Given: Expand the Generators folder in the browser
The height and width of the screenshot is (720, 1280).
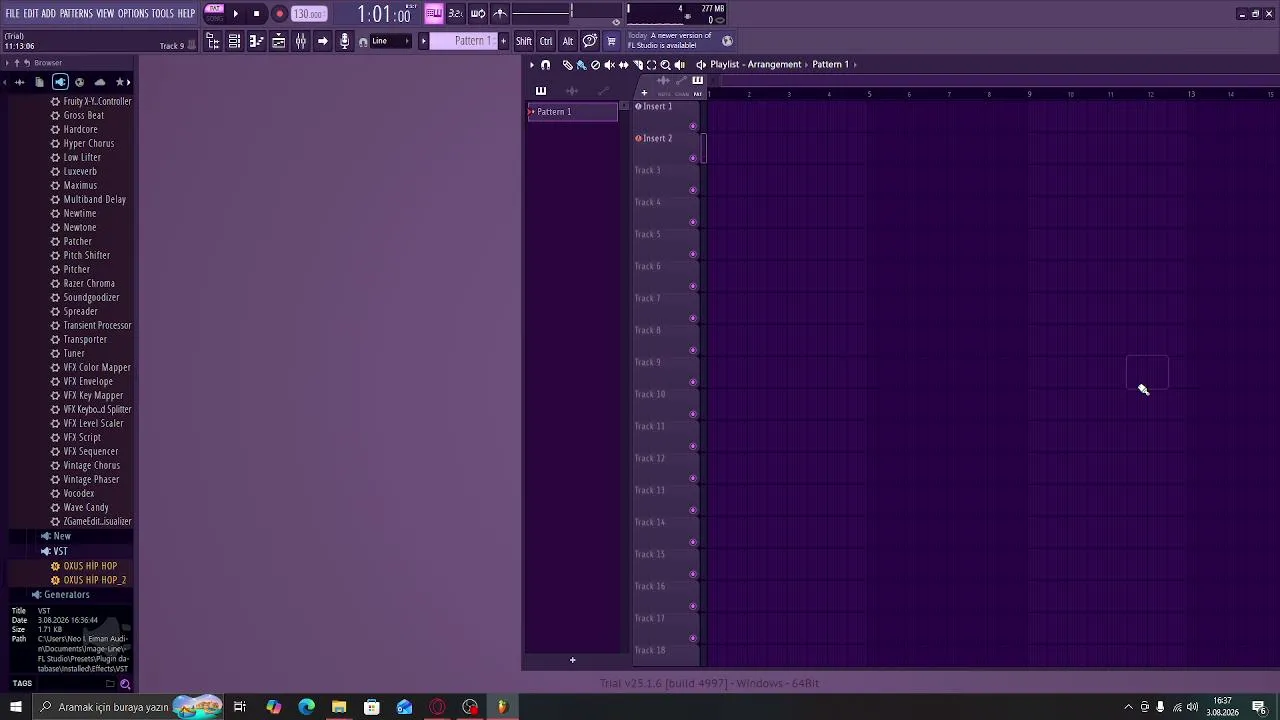Looking at the screenshot, I should click(x=66, y=594).
